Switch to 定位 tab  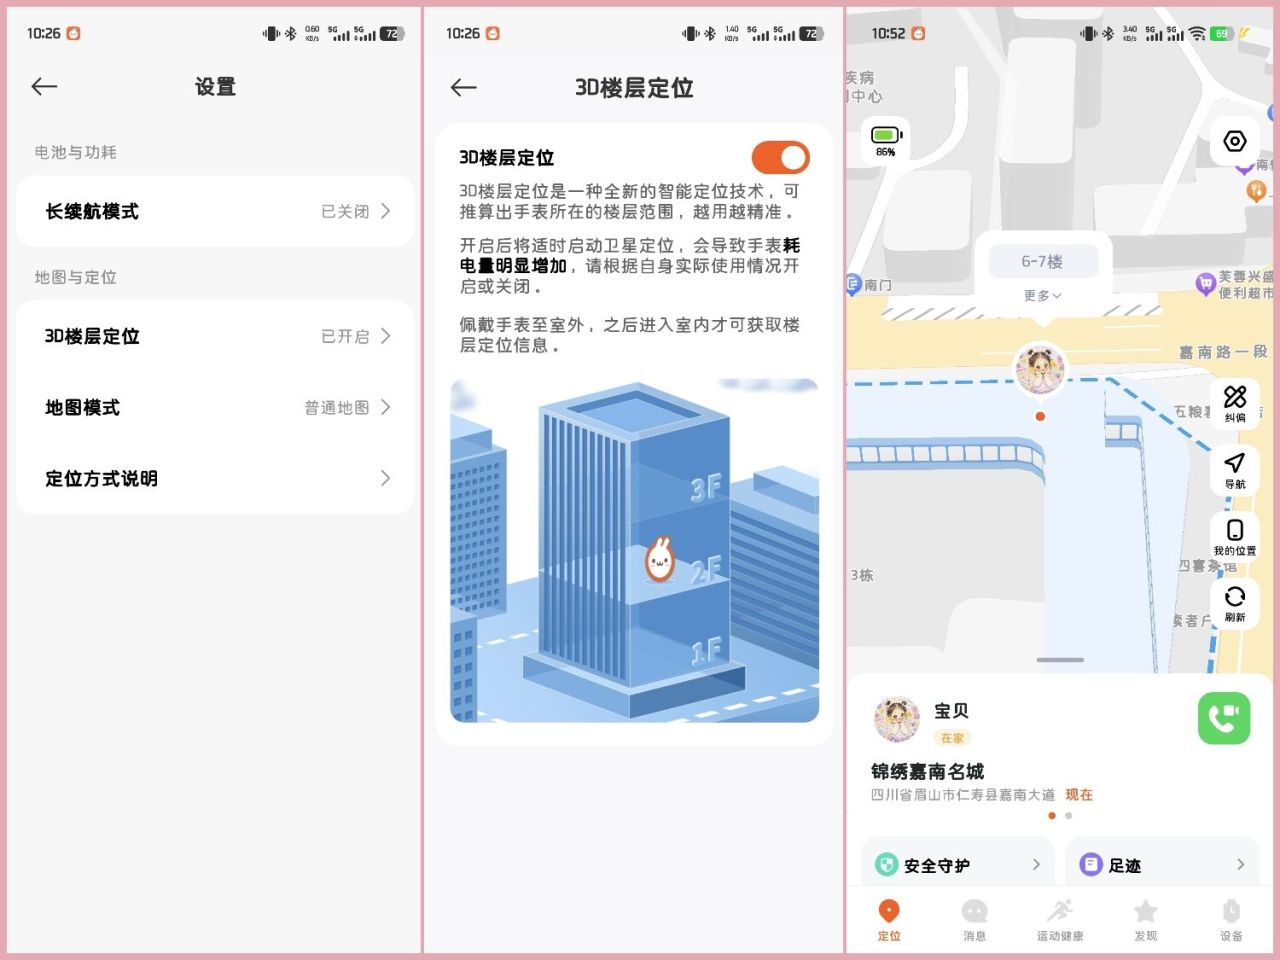click(889, 920)
